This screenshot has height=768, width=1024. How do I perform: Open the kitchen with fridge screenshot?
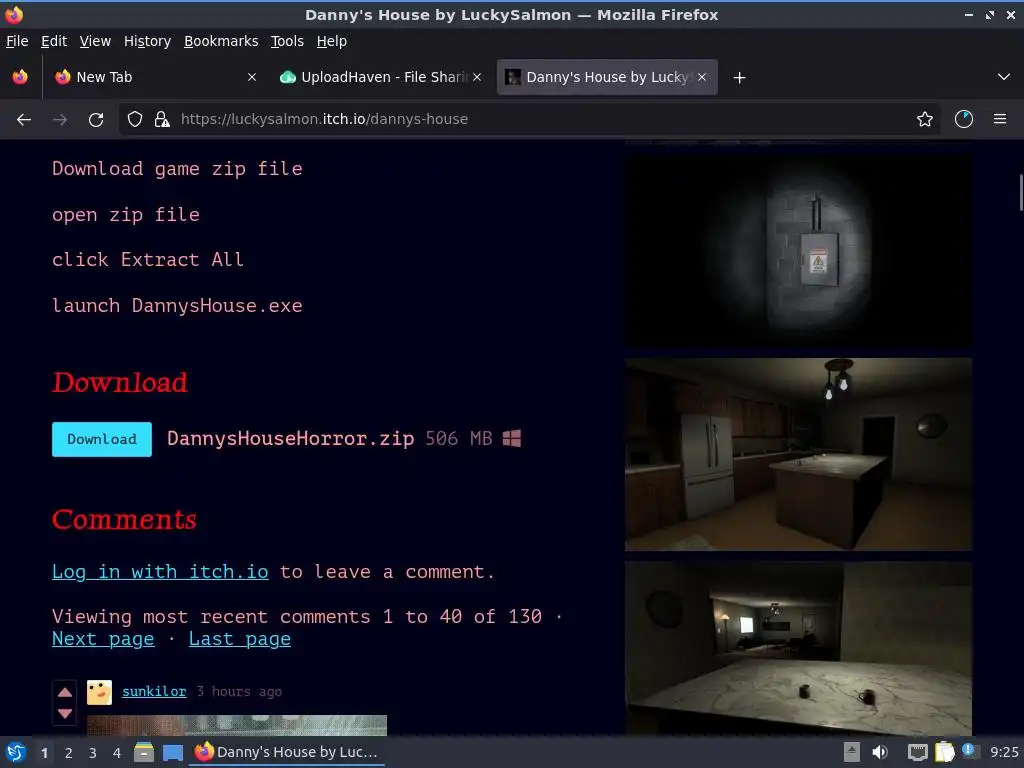798,454
